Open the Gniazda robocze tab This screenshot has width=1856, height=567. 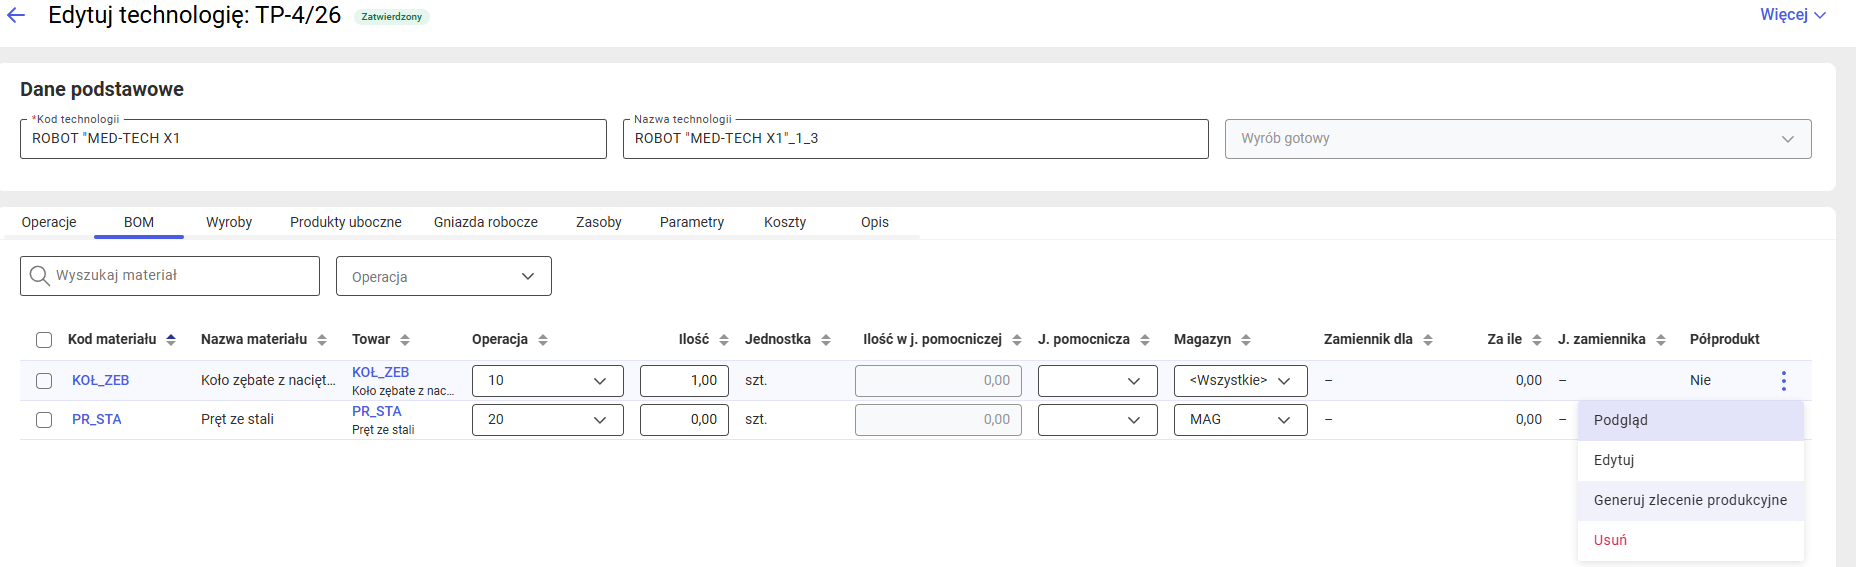[x=486, y=222]
